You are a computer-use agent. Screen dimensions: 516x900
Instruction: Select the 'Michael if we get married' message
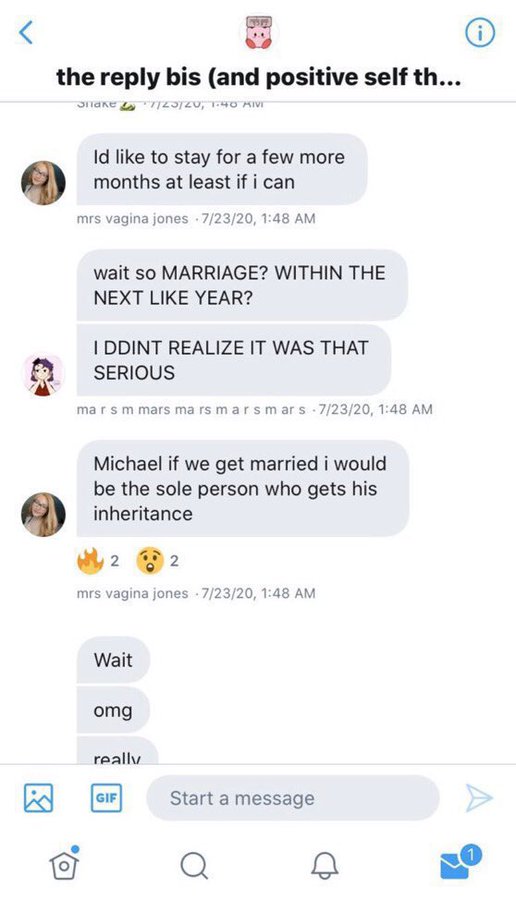click(243, 488)
